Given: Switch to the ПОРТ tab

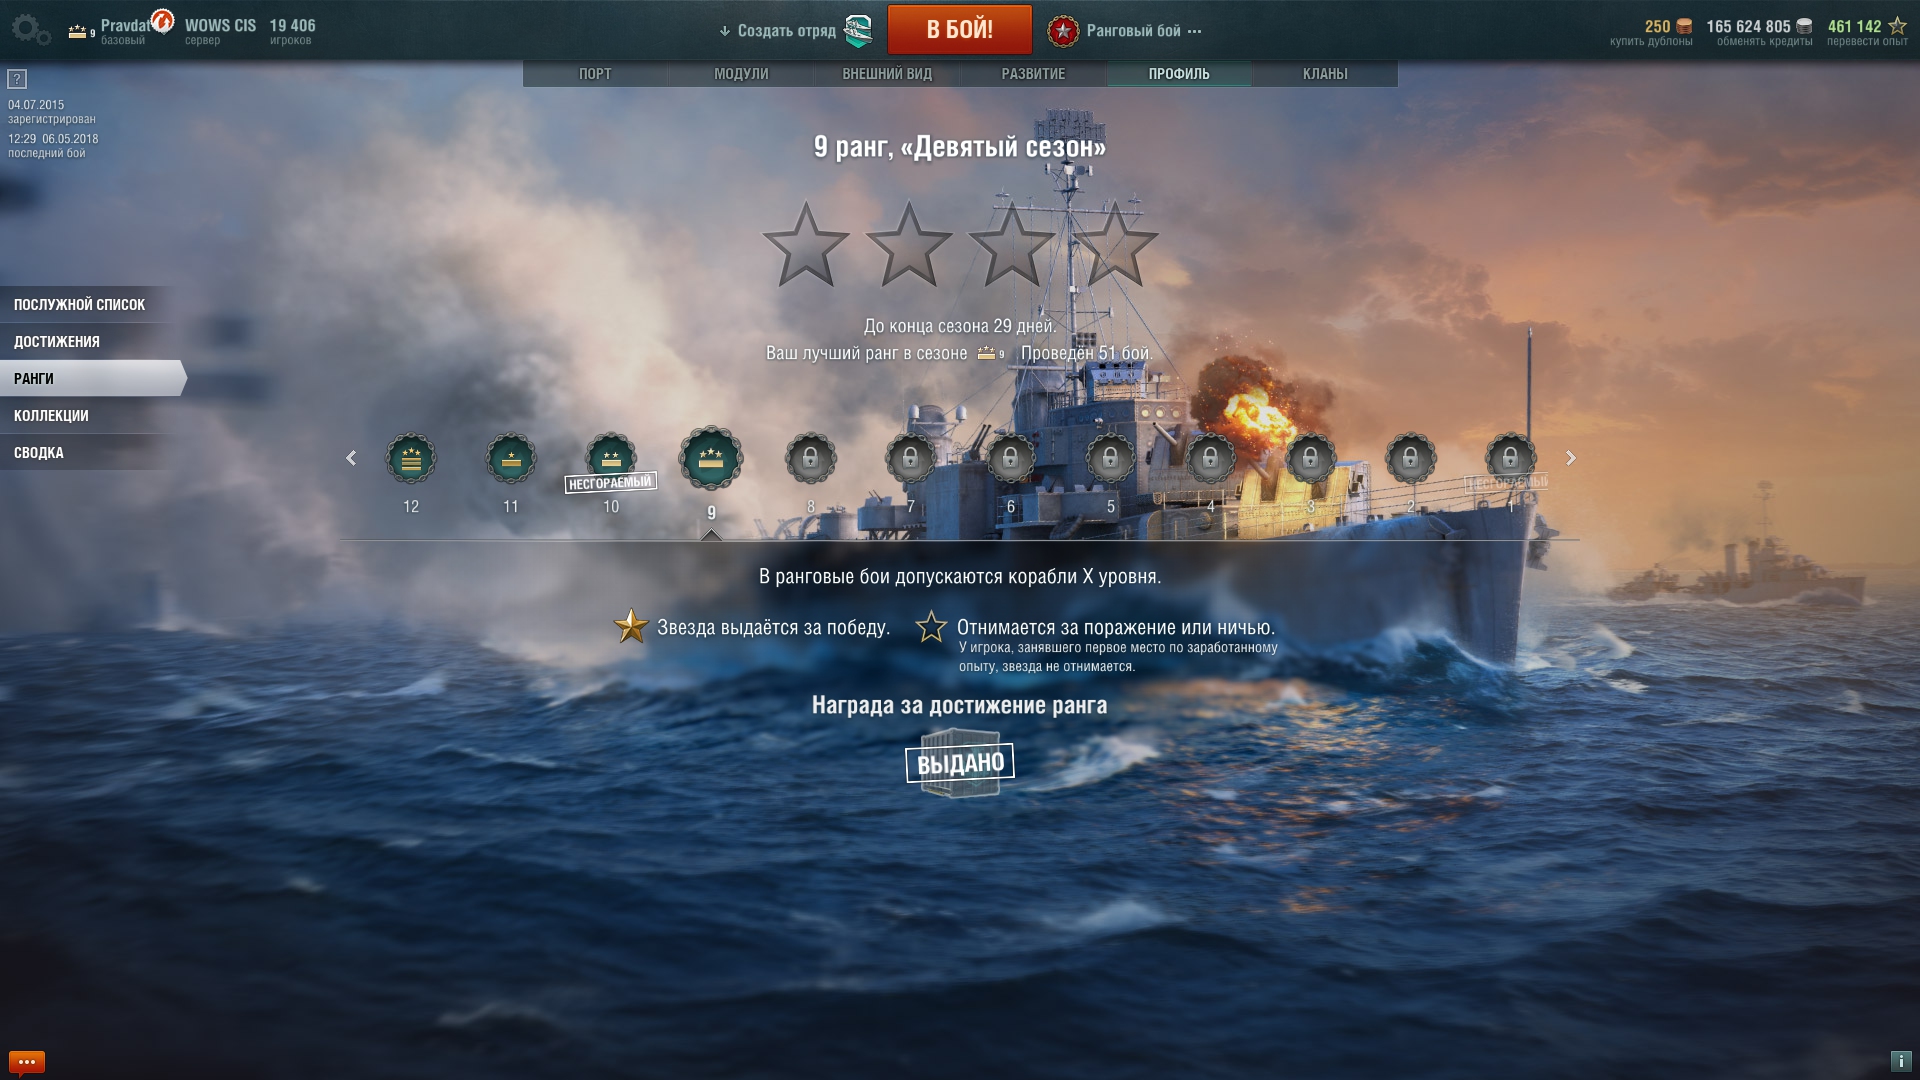Looking at the screenshot, I should click(595, 74).
